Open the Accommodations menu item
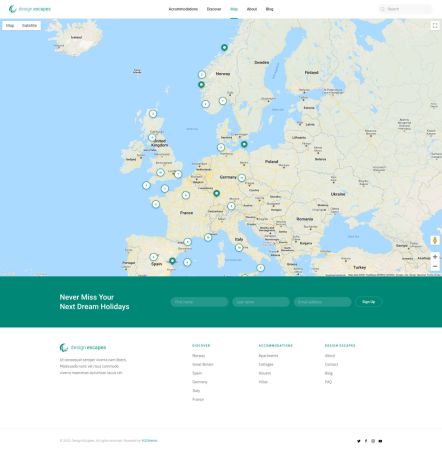 183,9
